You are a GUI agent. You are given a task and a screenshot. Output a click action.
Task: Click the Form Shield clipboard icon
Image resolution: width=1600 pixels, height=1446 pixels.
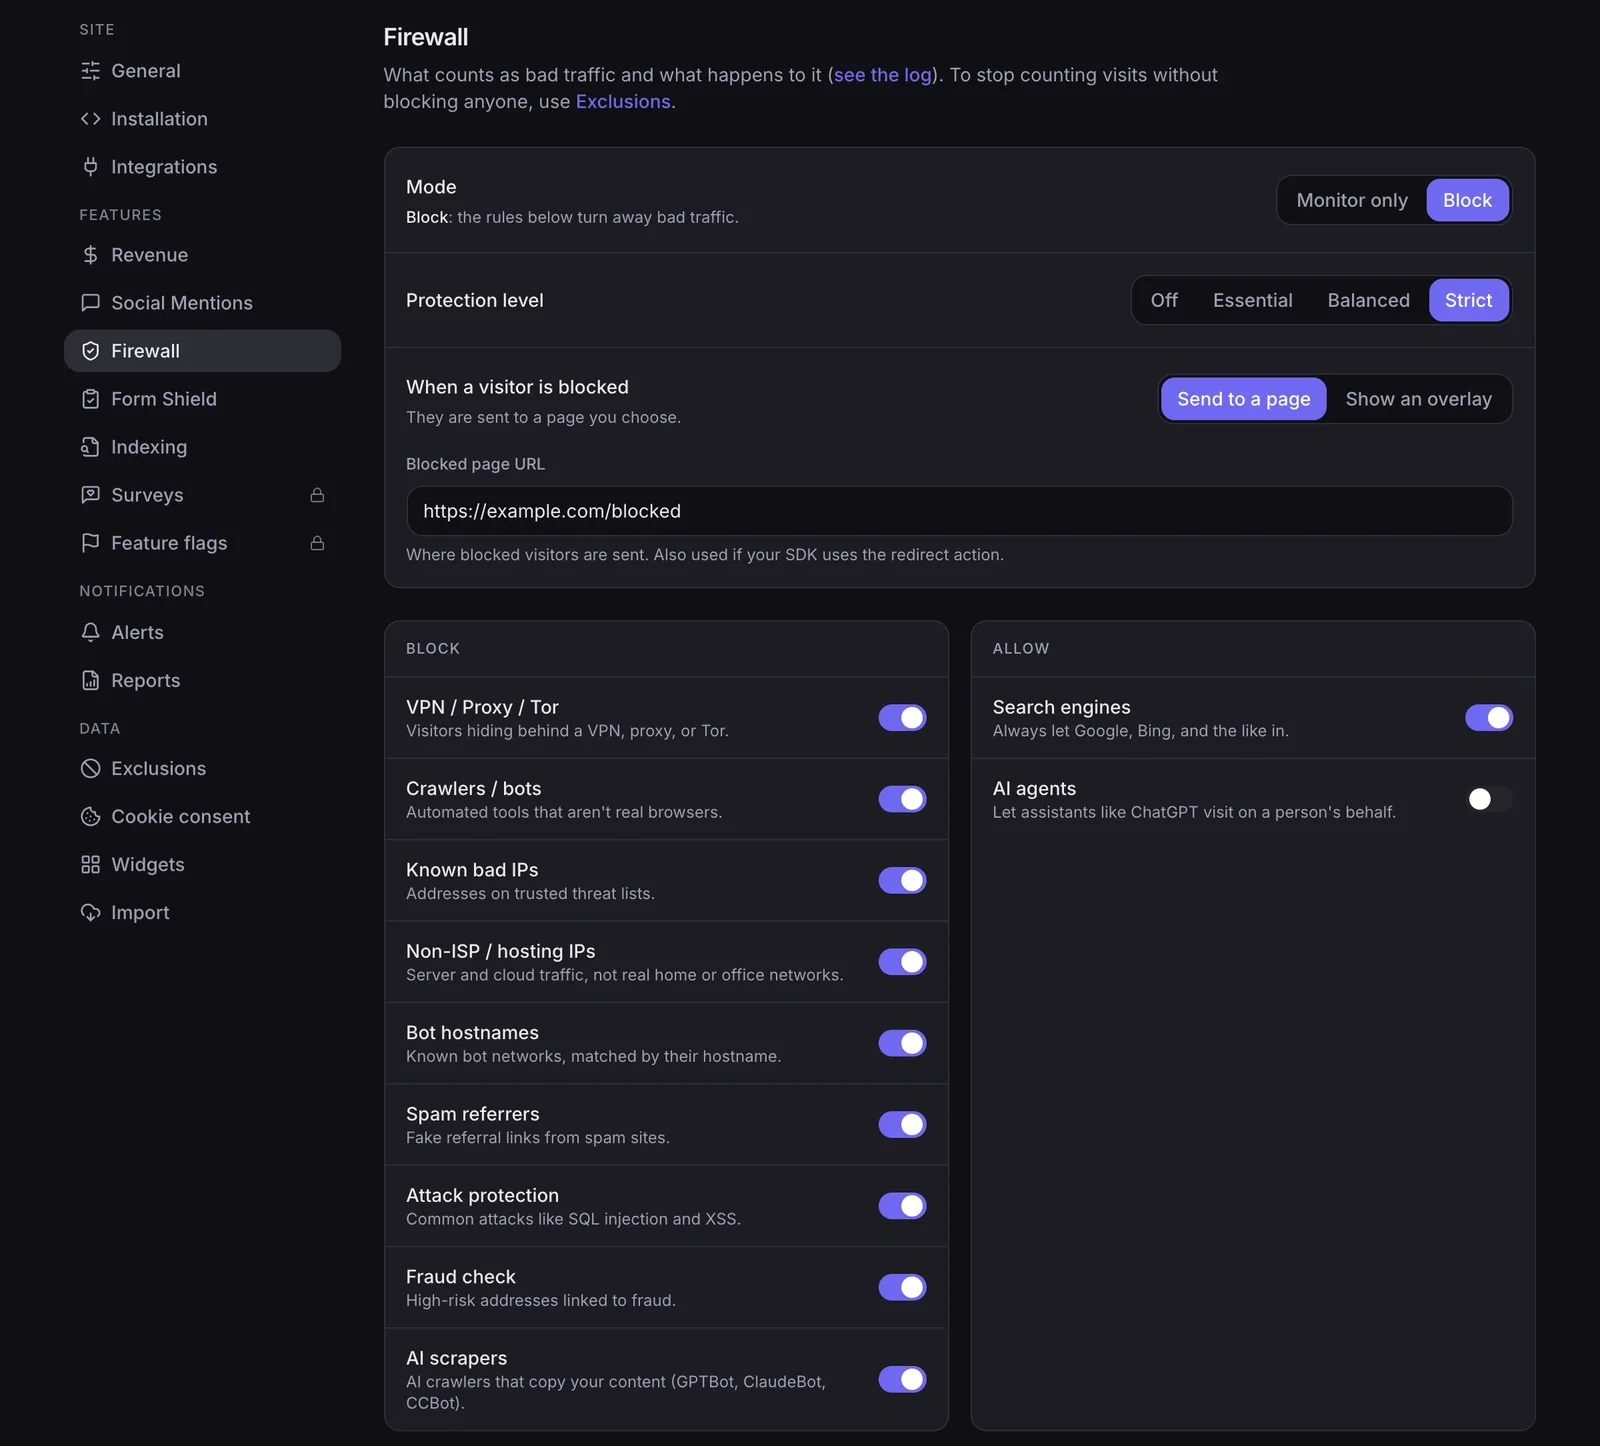coord(90,399)
